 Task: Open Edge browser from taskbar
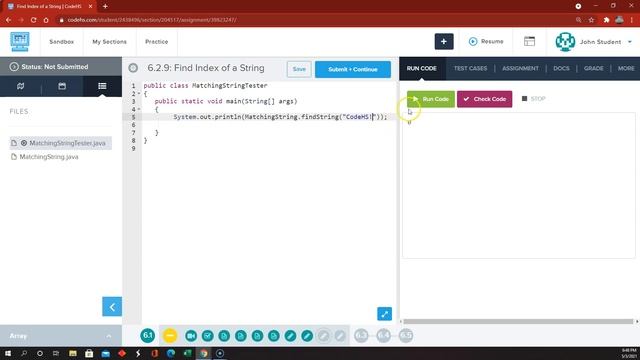pyautogui.click(x=171, y=353)
